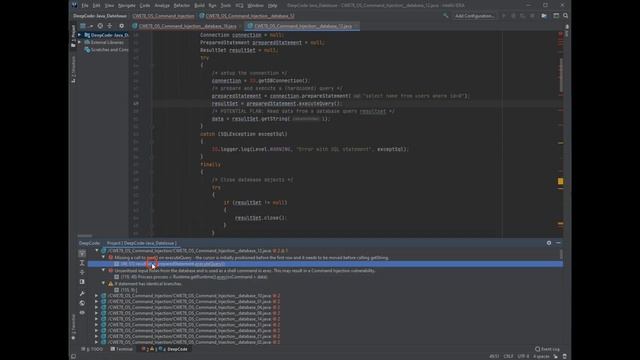Click expand-all icon in DeepCode side toolbar
This screenshot has width=640, height=360.
pyautogui.click(x=82, y=263)
